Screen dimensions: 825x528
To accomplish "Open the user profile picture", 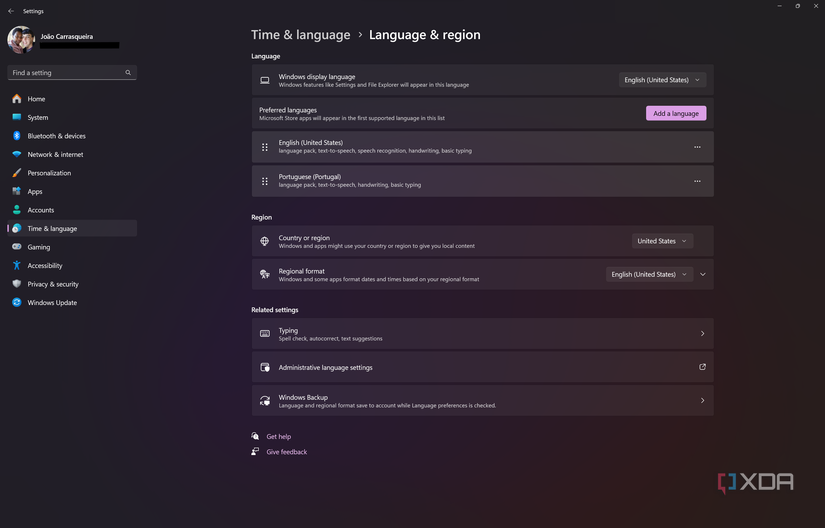I will [21, 40].
